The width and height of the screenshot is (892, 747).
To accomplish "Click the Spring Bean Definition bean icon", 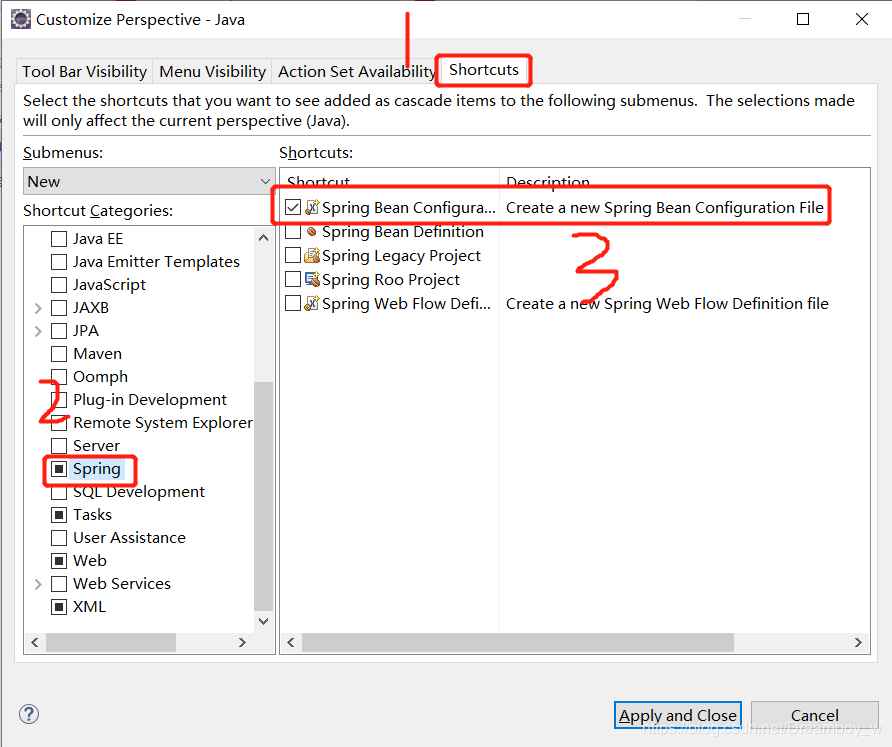I will 311,232.
